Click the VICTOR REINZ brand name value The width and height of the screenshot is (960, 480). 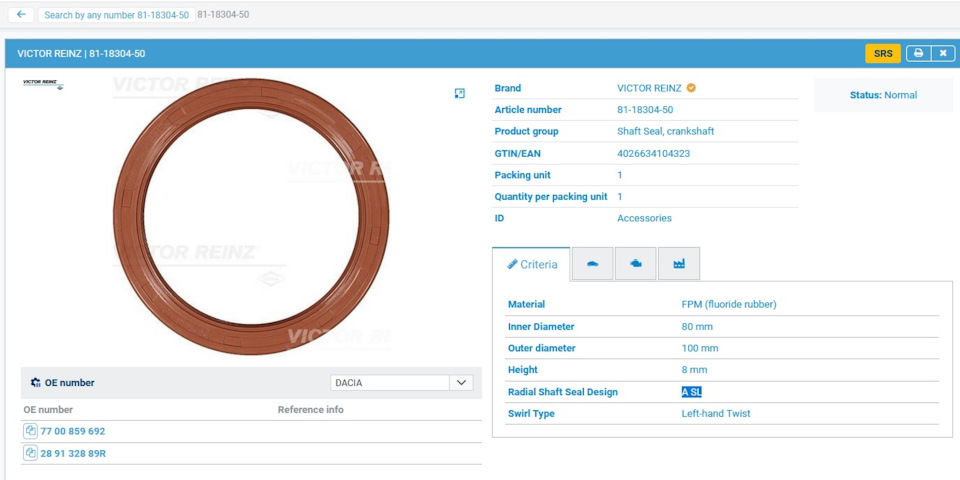(x=649, y=88)
